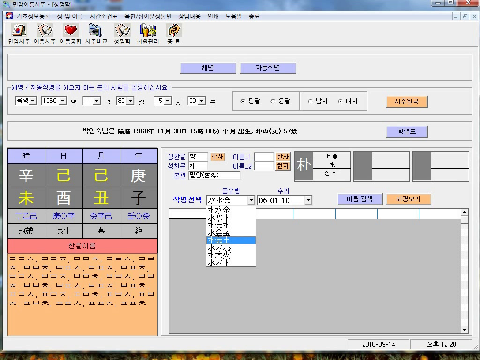Click the wide field below the surname fields

[x=214, y=175]
